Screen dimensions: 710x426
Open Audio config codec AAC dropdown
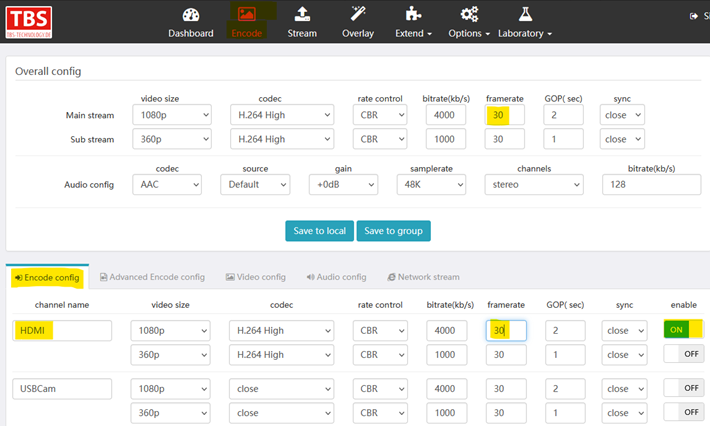(167, 185)
